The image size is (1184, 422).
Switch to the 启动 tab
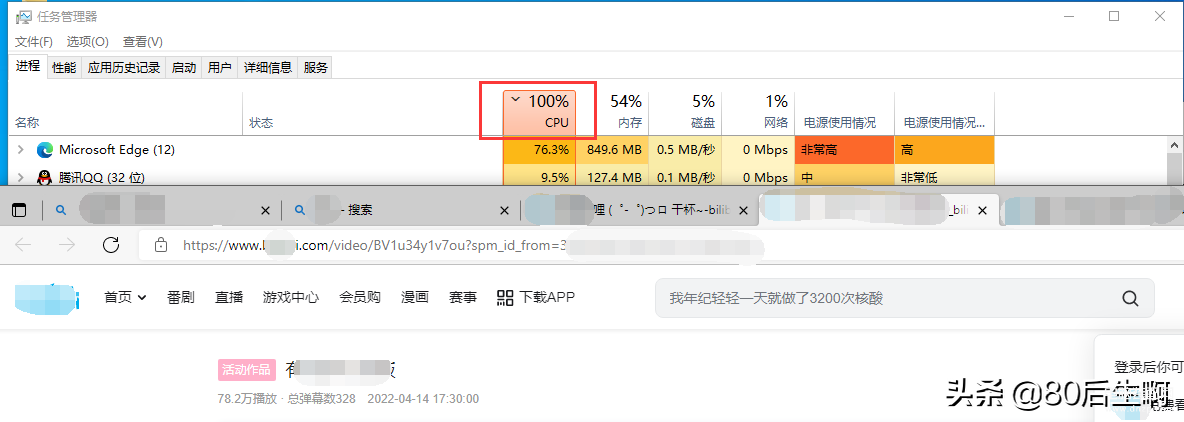pos(183,67)
